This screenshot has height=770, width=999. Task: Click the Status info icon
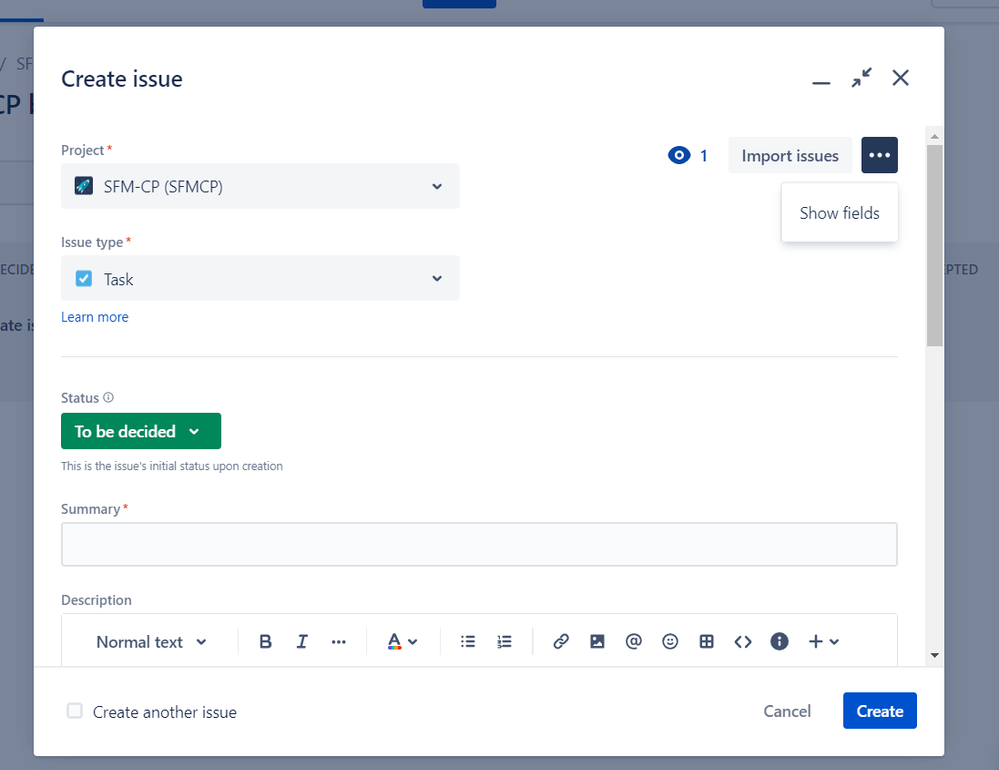point(108,397)
